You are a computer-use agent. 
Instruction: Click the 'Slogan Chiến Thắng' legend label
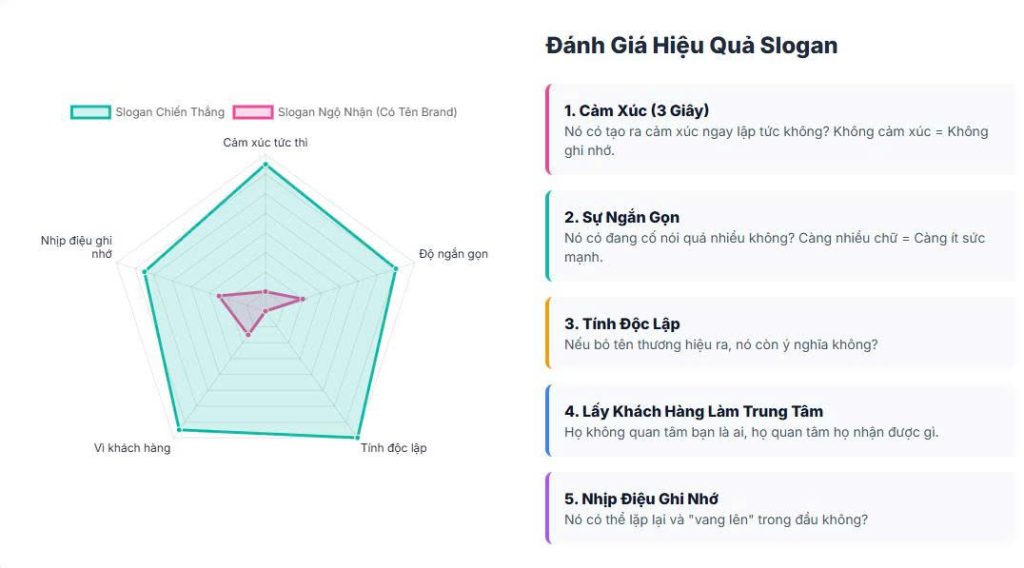click(x=169, y=112)
